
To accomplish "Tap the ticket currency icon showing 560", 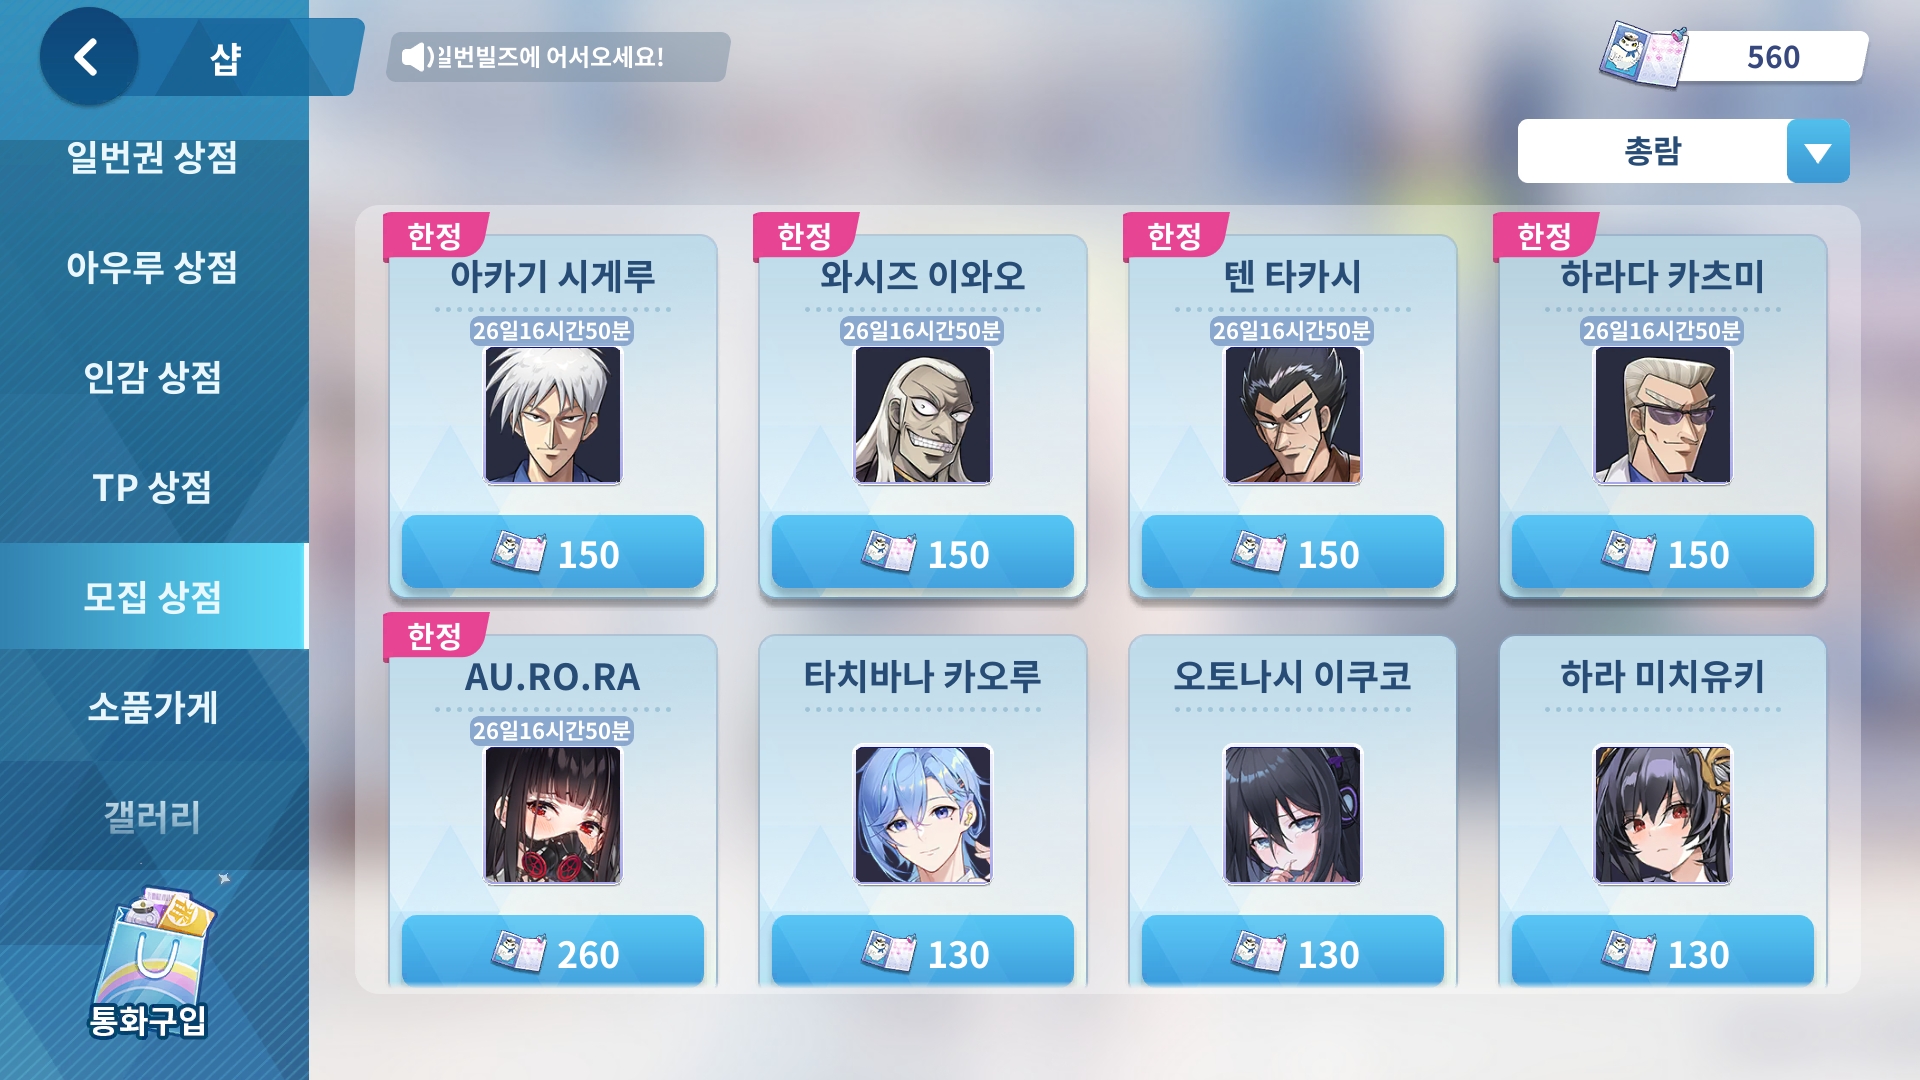I will (x=1643, y=56).
